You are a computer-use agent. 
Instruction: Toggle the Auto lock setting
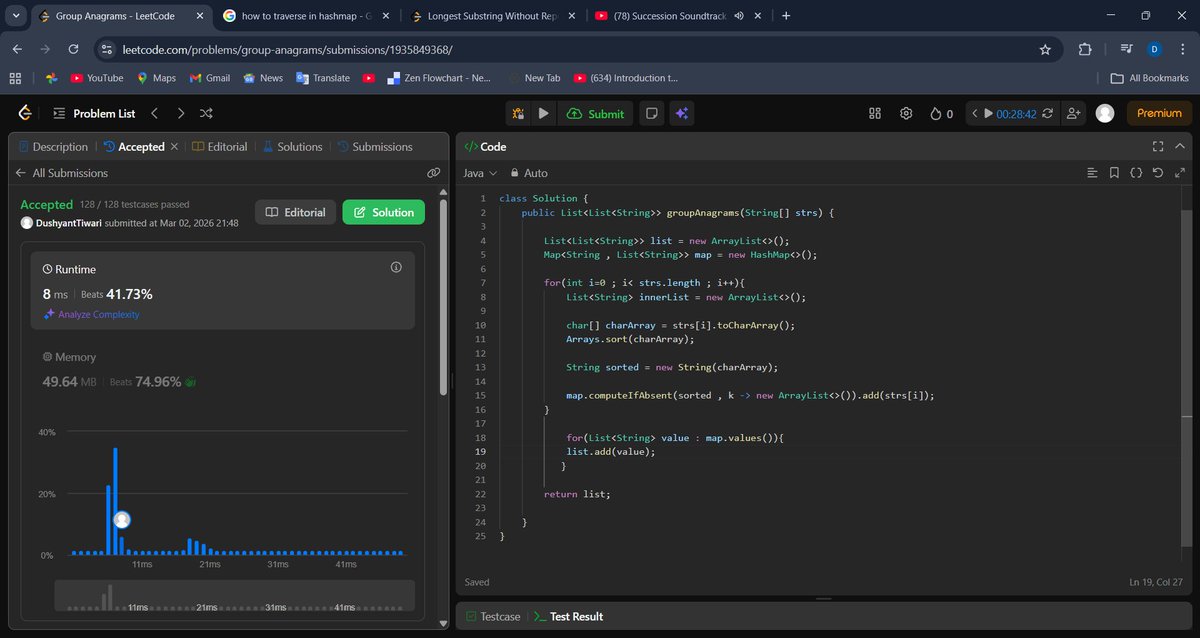tap(529, 173)
